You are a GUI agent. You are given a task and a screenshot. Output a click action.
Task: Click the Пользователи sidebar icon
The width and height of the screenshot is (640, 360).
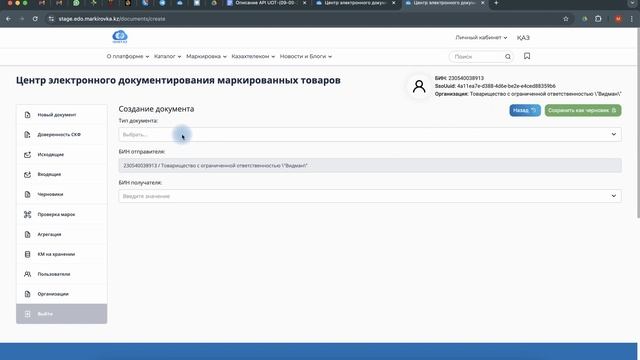tap(27, 274)
